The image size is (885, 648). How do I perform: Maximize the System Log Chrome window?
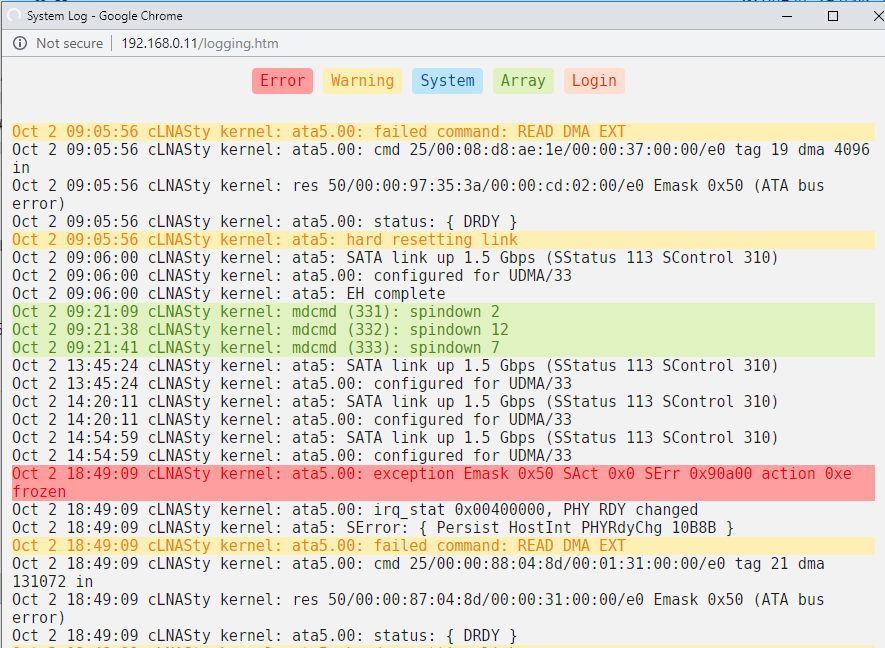click(x=833, y=16)
